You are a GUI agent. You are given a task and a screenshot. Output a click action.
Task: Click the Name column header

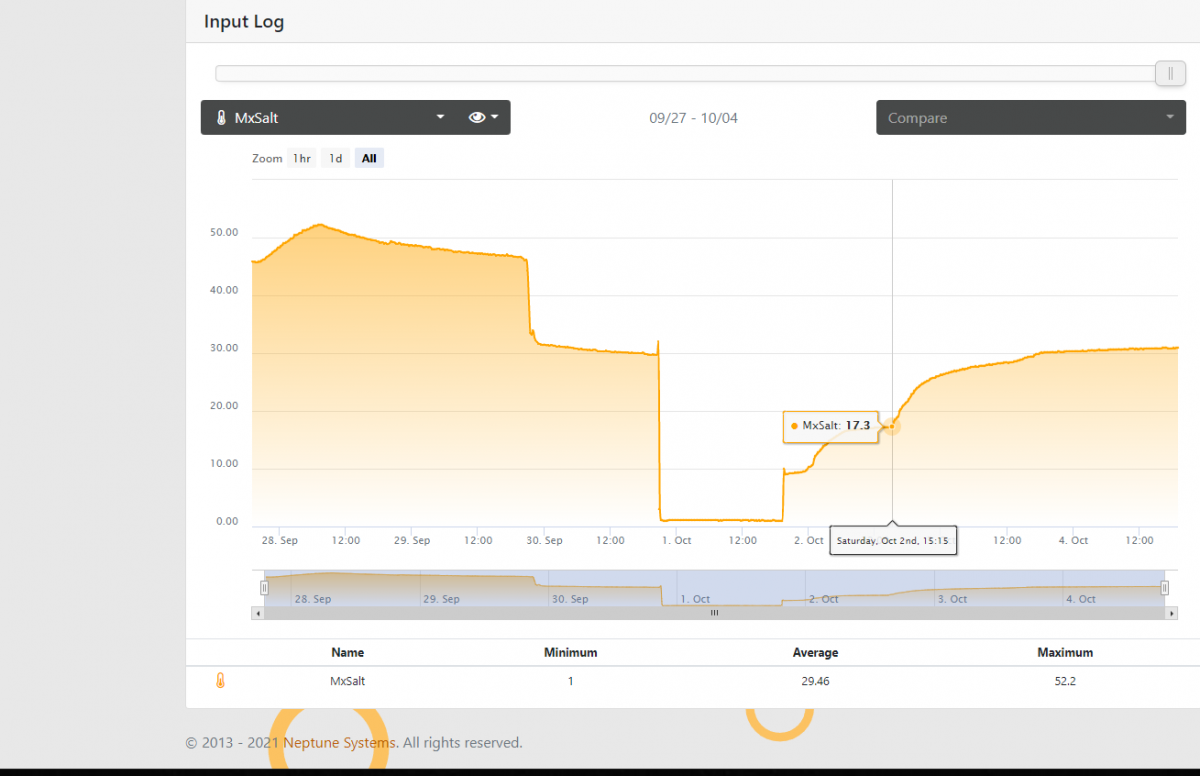point(347,652)
